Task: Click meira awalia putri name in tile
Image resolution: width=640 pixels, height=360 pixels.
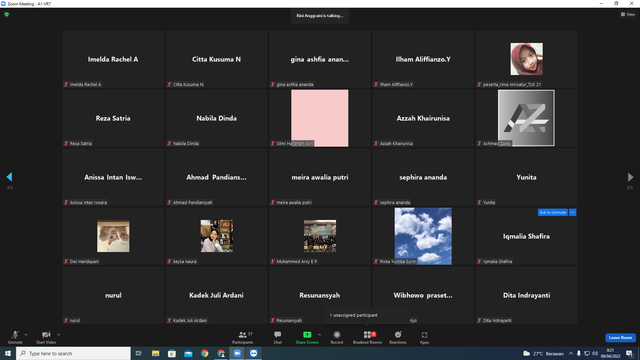Action: (320, 177)
